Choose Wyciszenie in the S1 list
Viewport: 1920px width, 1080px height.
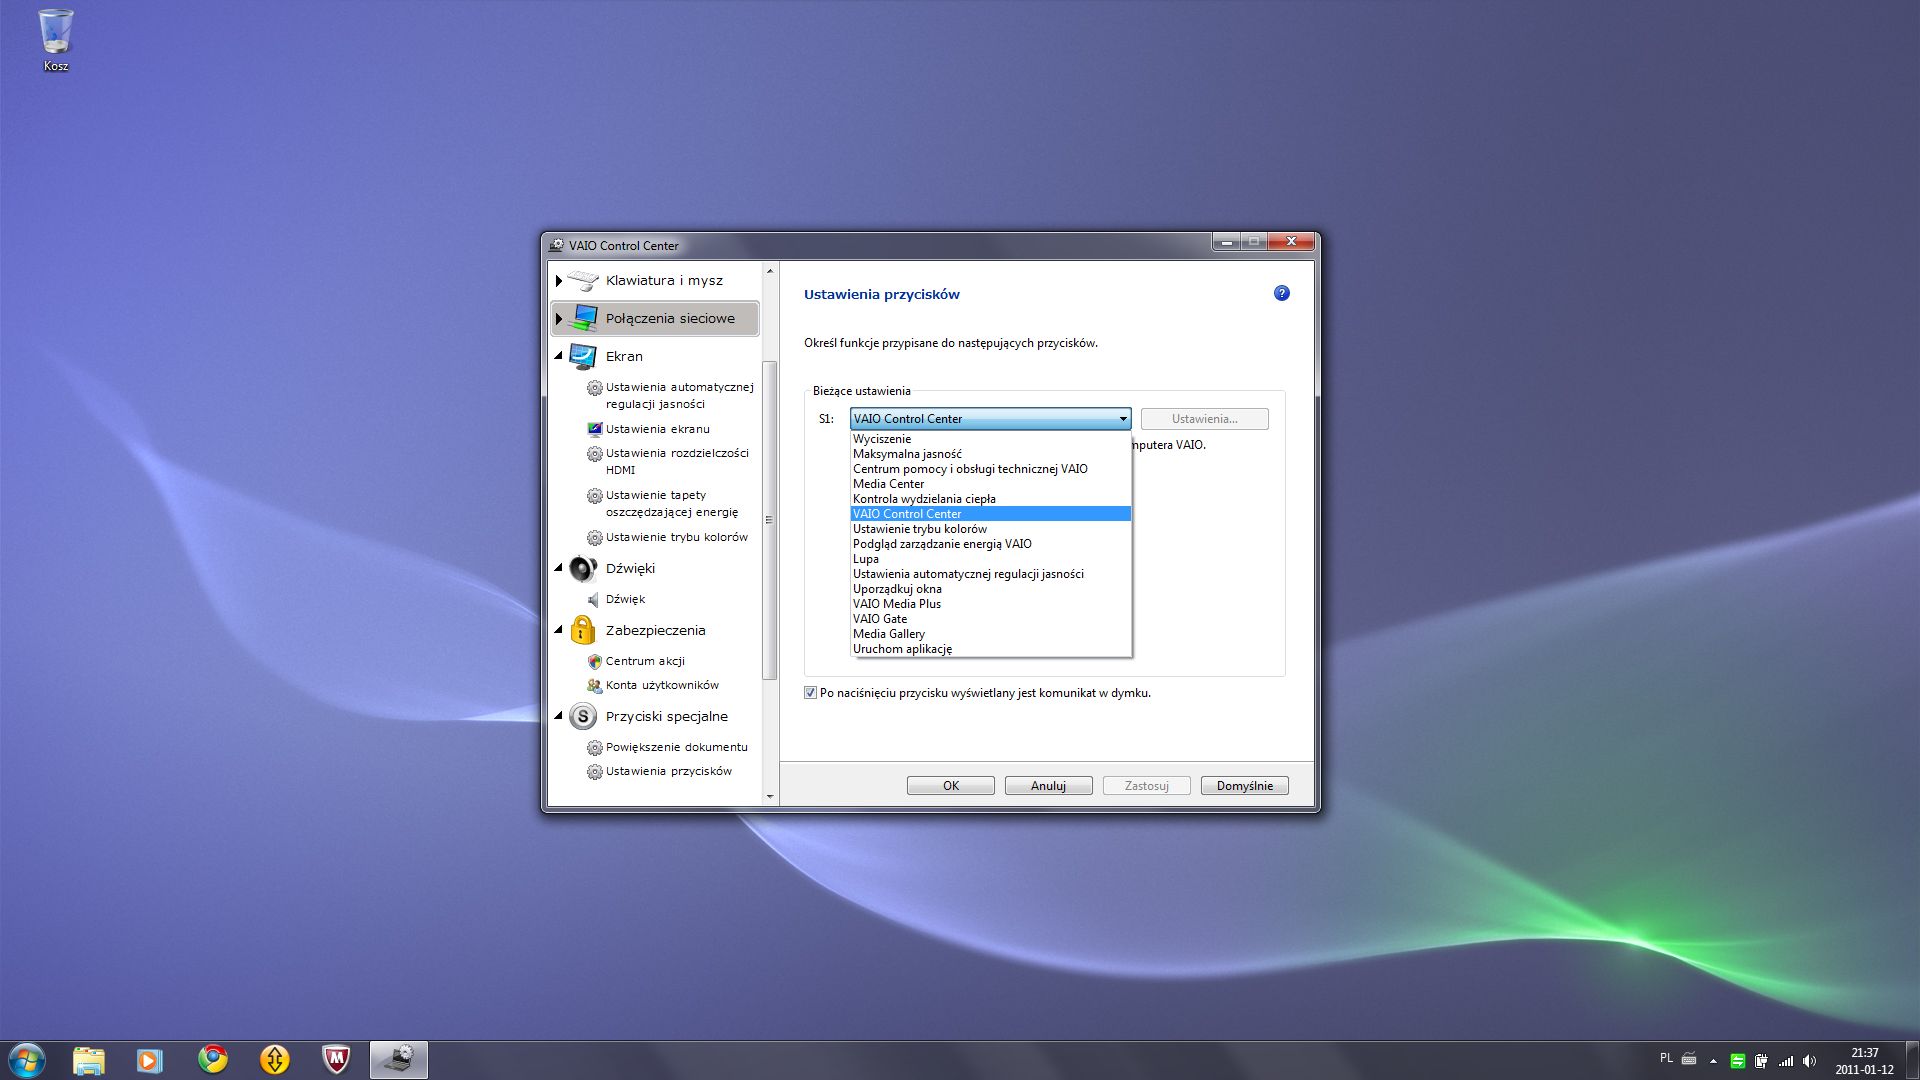click(x=990, y=439)
